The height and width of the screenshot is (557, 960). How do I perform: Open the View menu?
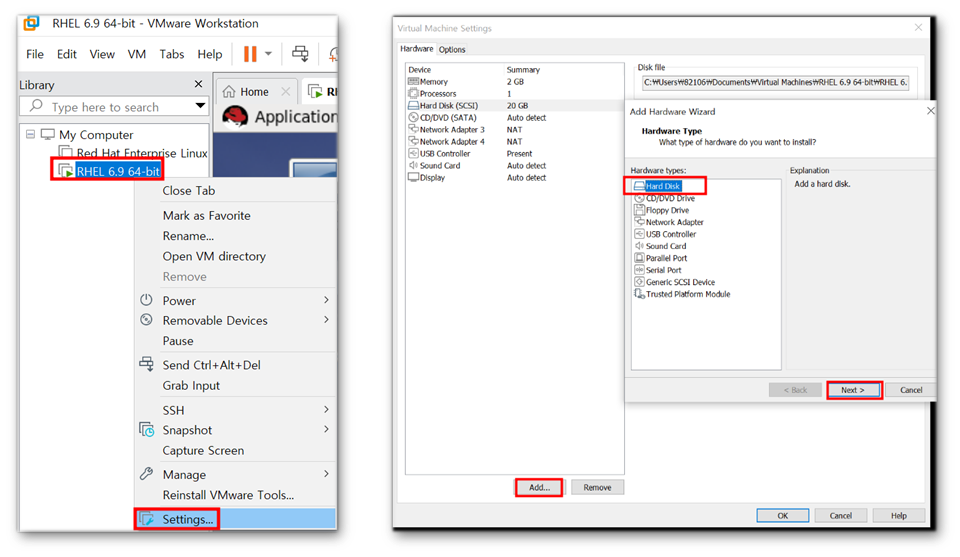click(102, 54)
